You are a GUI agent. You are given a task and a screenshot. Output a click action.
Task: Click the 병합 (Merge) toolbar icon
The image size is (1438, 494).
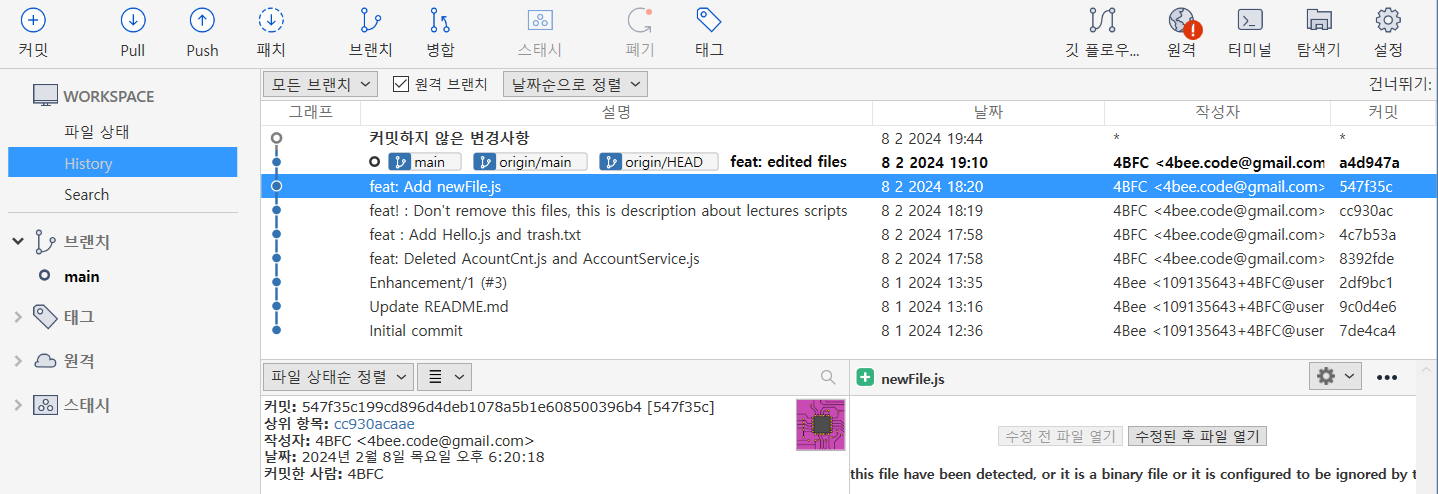pos(440,20)
